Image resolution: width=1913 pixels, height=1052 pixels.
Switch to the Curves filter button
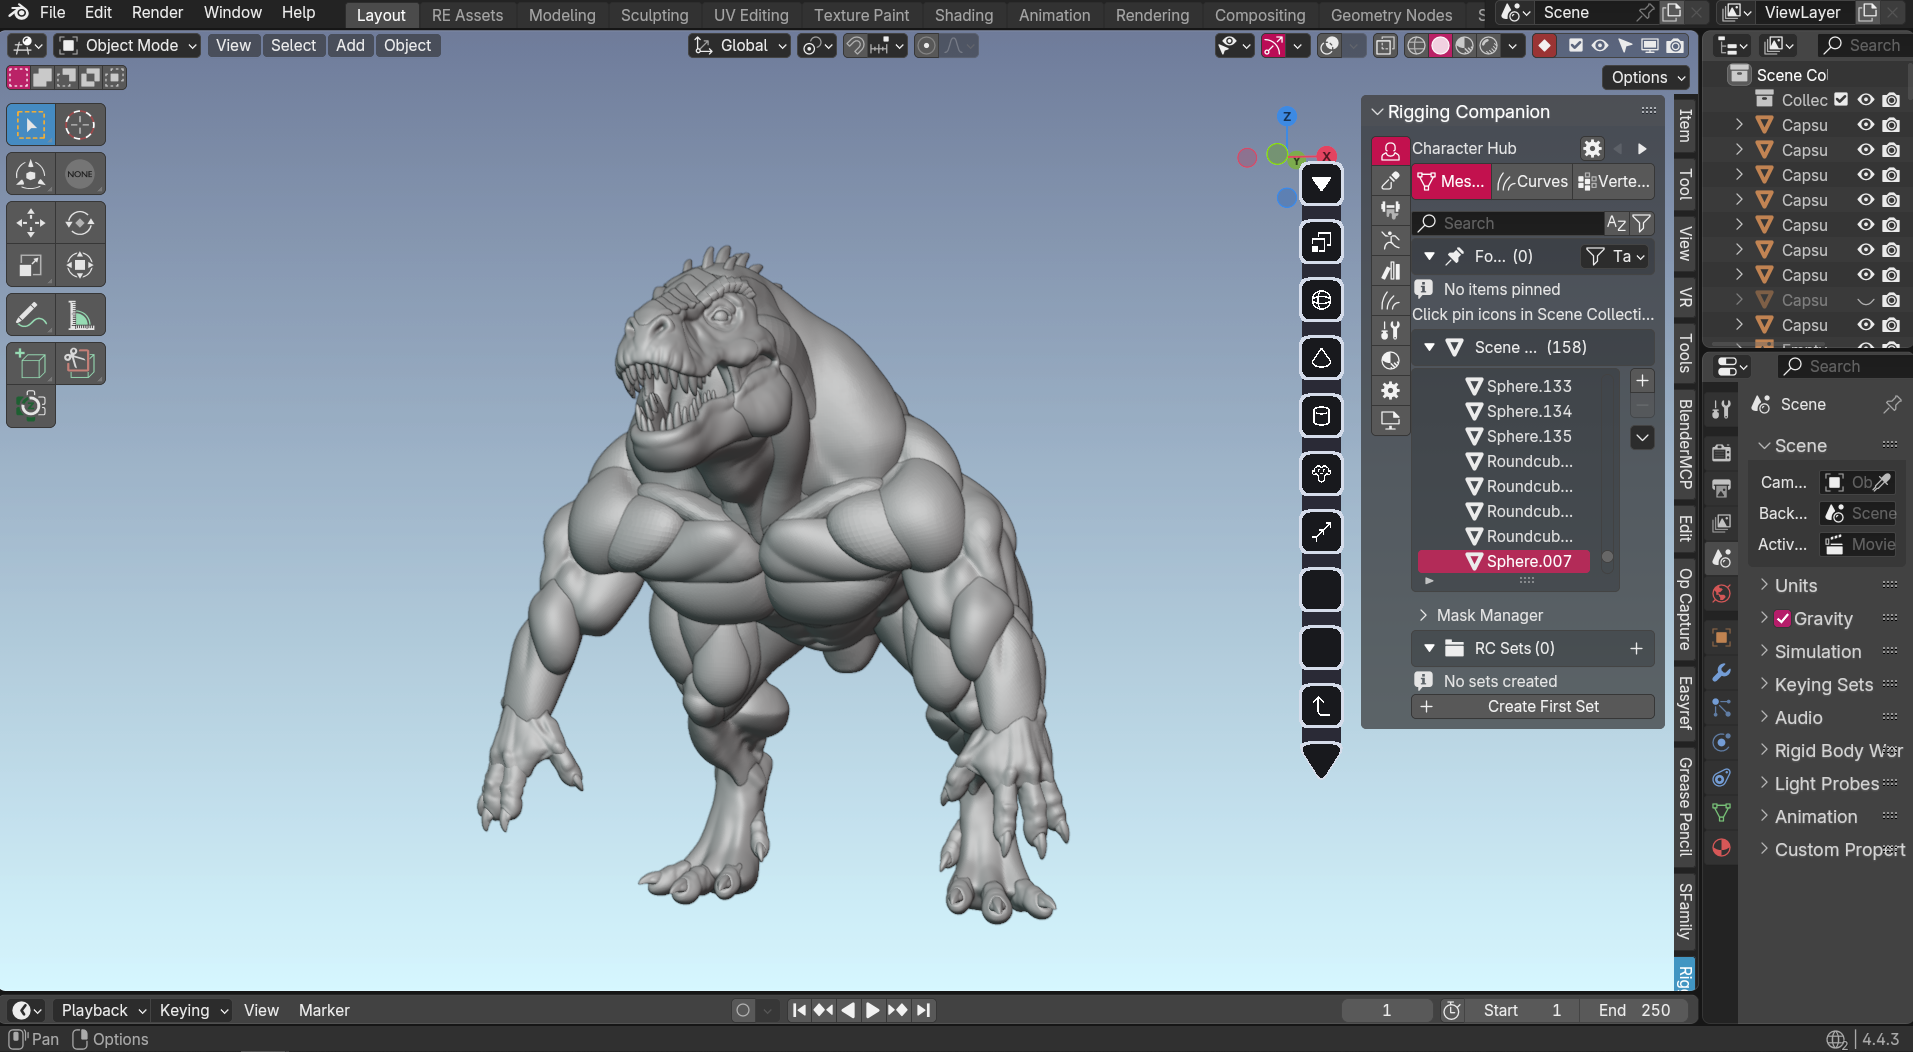tap(1532, 181)
